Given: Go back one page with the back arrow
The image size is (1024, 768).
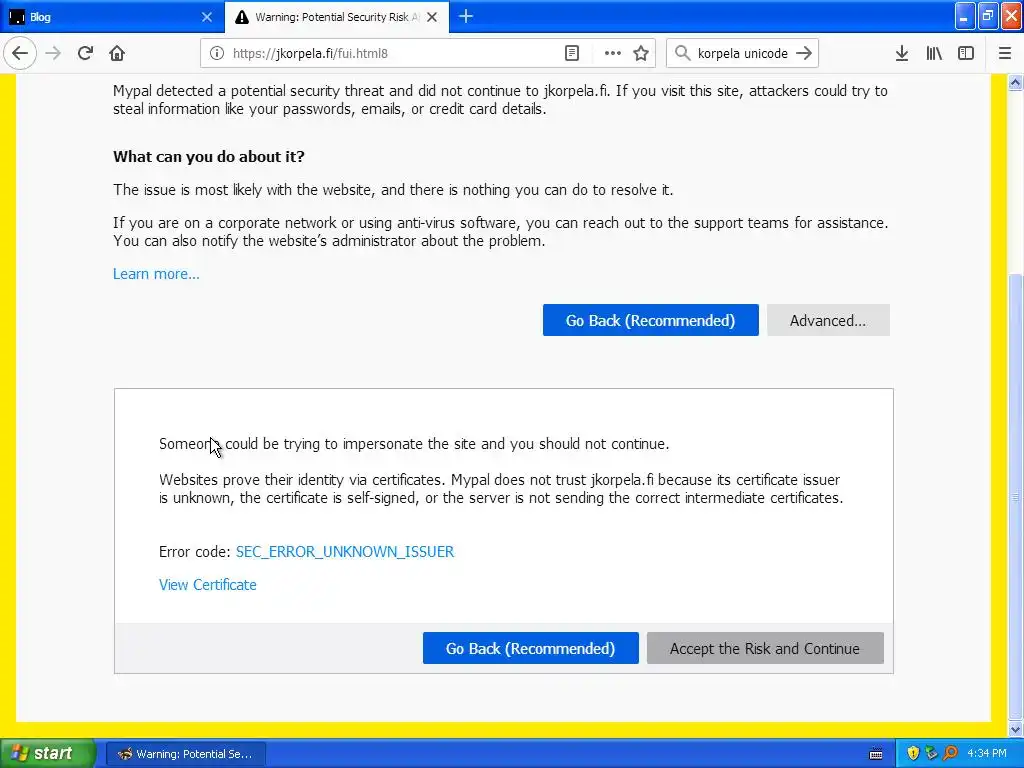Looking at the screenshot, I should click(20, 54).
